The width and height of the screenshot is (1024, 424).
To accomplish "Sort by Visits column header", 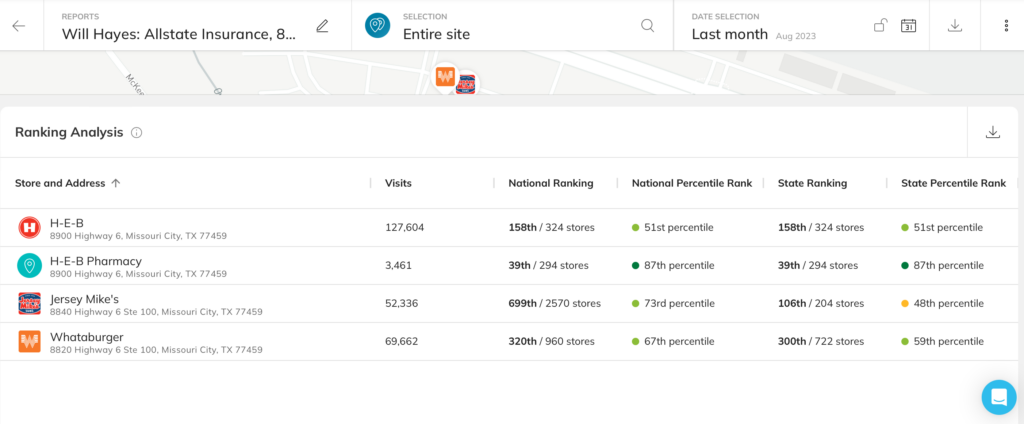I will pyautogui.click(x=398, y=184).
